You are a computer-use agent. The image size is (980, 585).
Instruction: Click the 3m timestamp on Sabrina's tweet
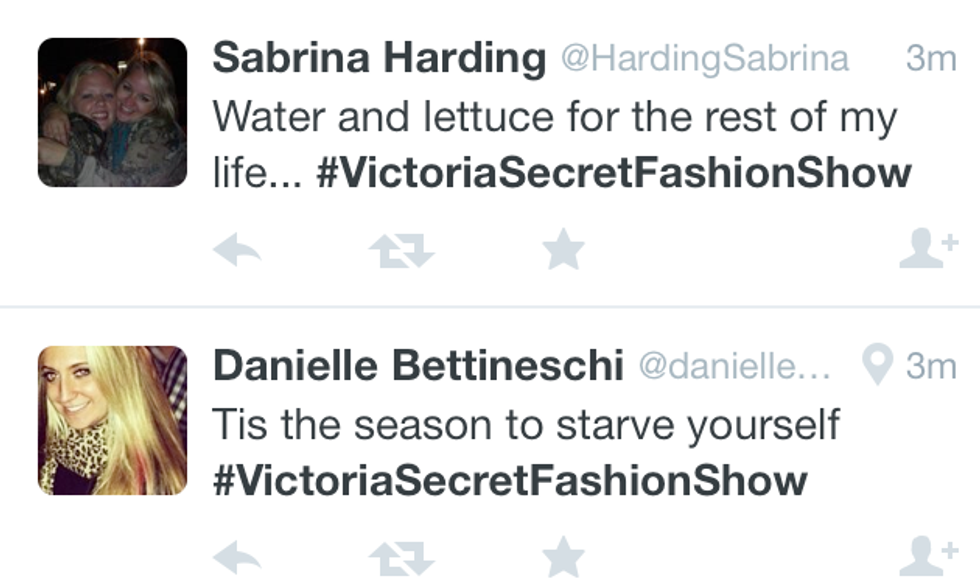coord(931,58)
